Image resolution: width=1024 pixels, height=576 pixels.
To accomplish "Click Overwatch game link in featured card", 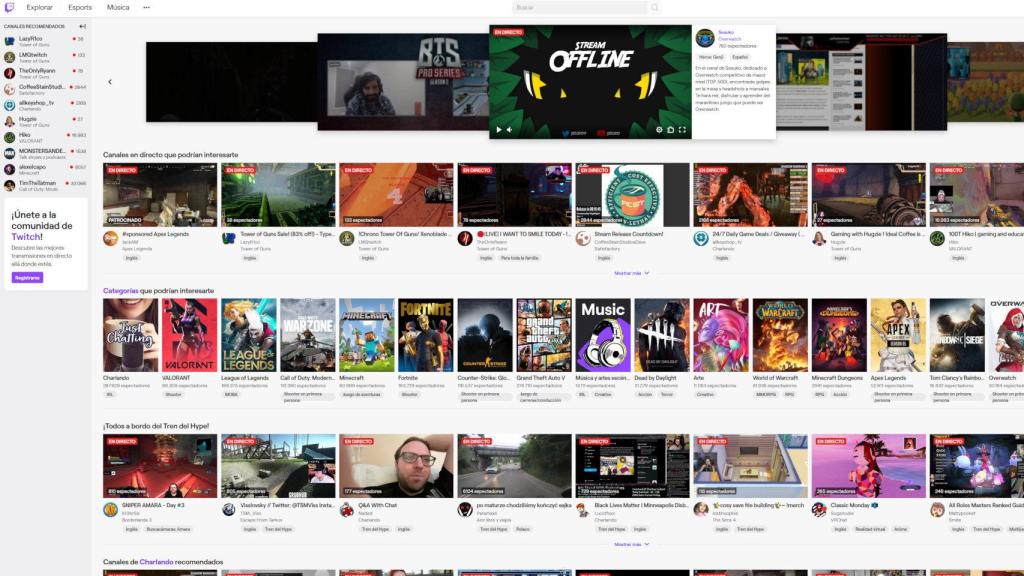I will pos(729,39).
